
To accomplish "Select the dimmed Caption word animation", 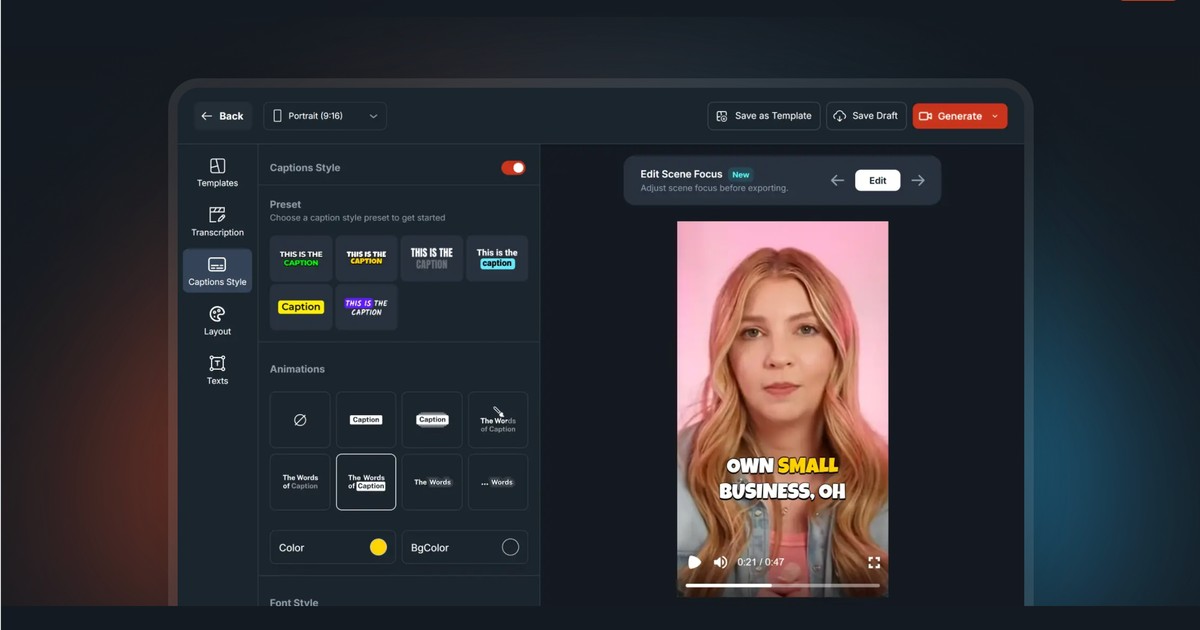I will (x=300, y=482).
